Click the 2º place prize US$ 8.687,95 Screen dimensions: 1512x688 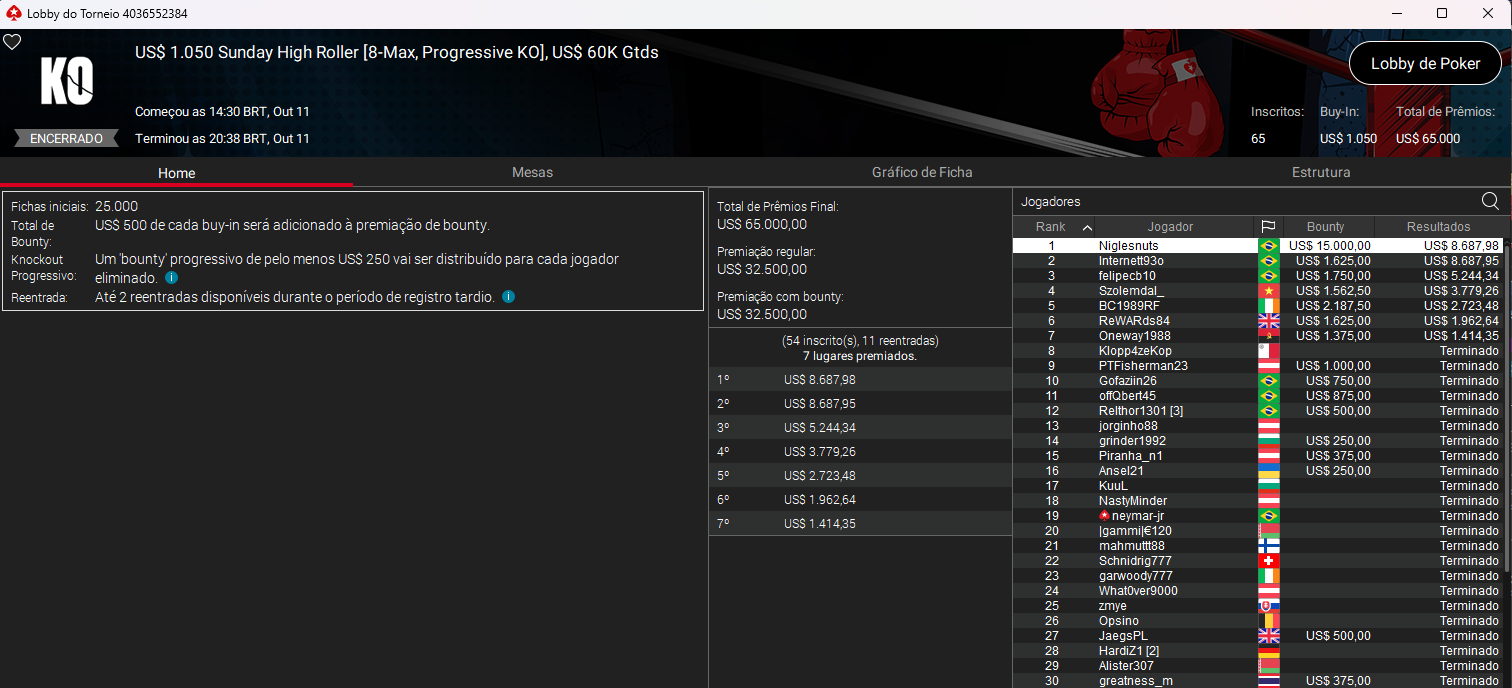(x=819, y=404)
